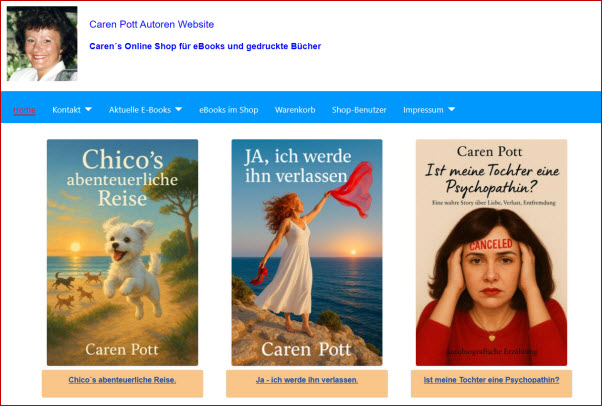Open the Home navigation link
Viewport: 602px width, 406px height.
click(25, 110)
